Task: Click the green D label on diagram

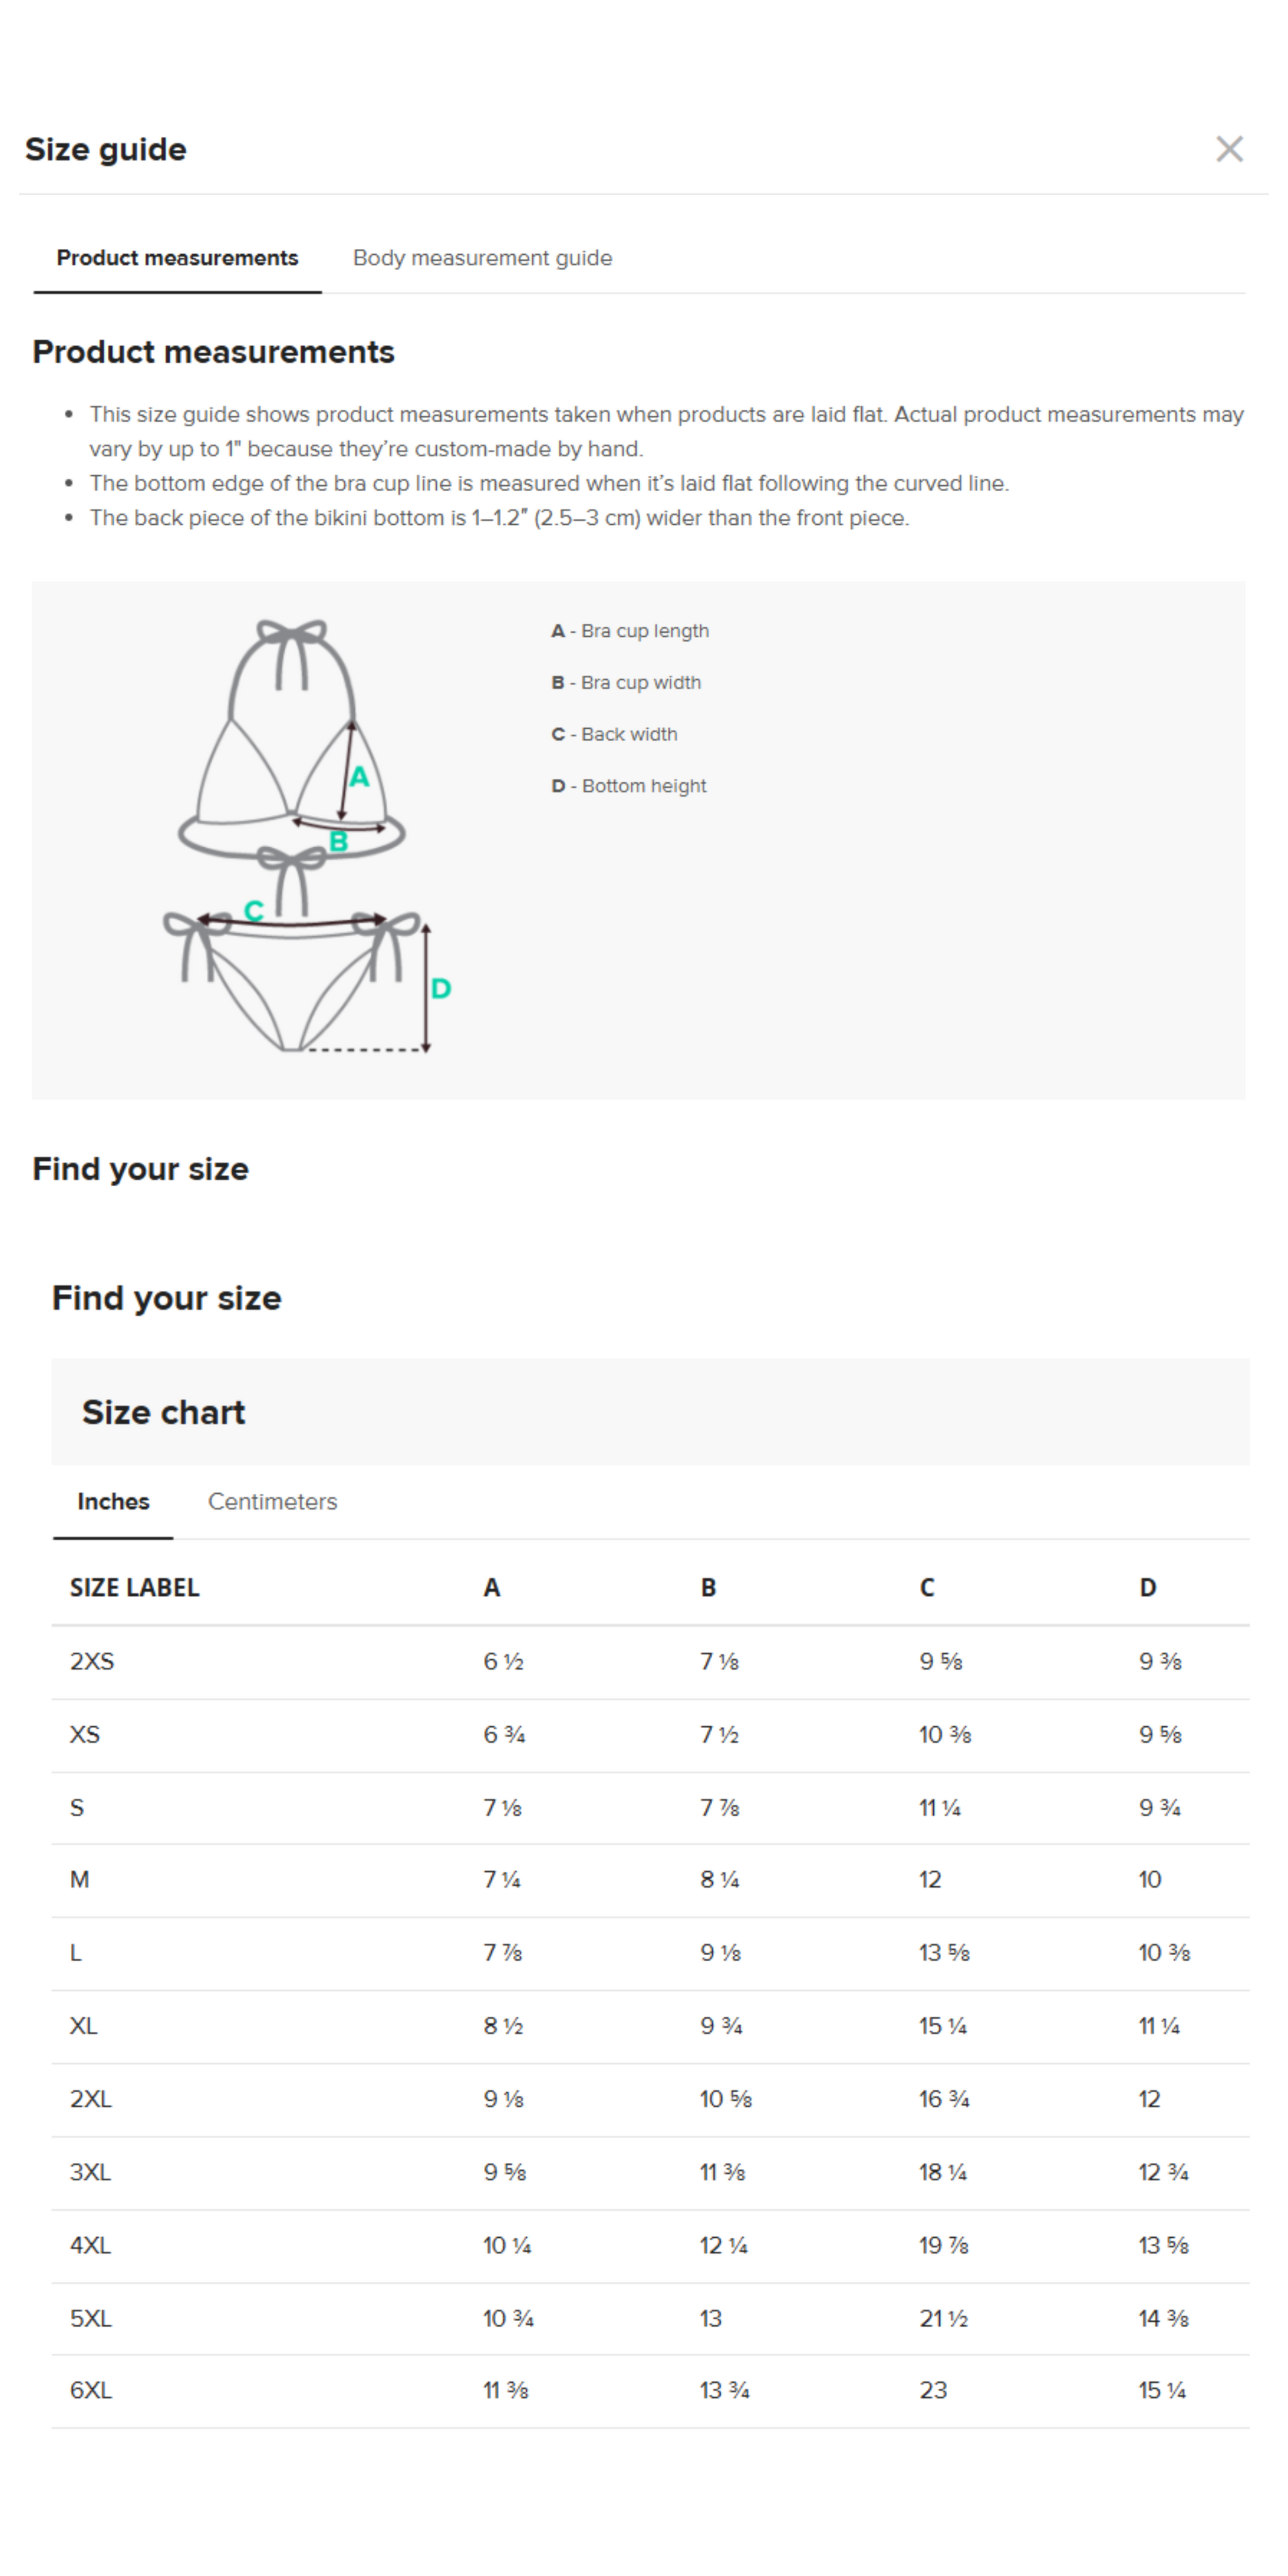Action: (x=441, y=989)
